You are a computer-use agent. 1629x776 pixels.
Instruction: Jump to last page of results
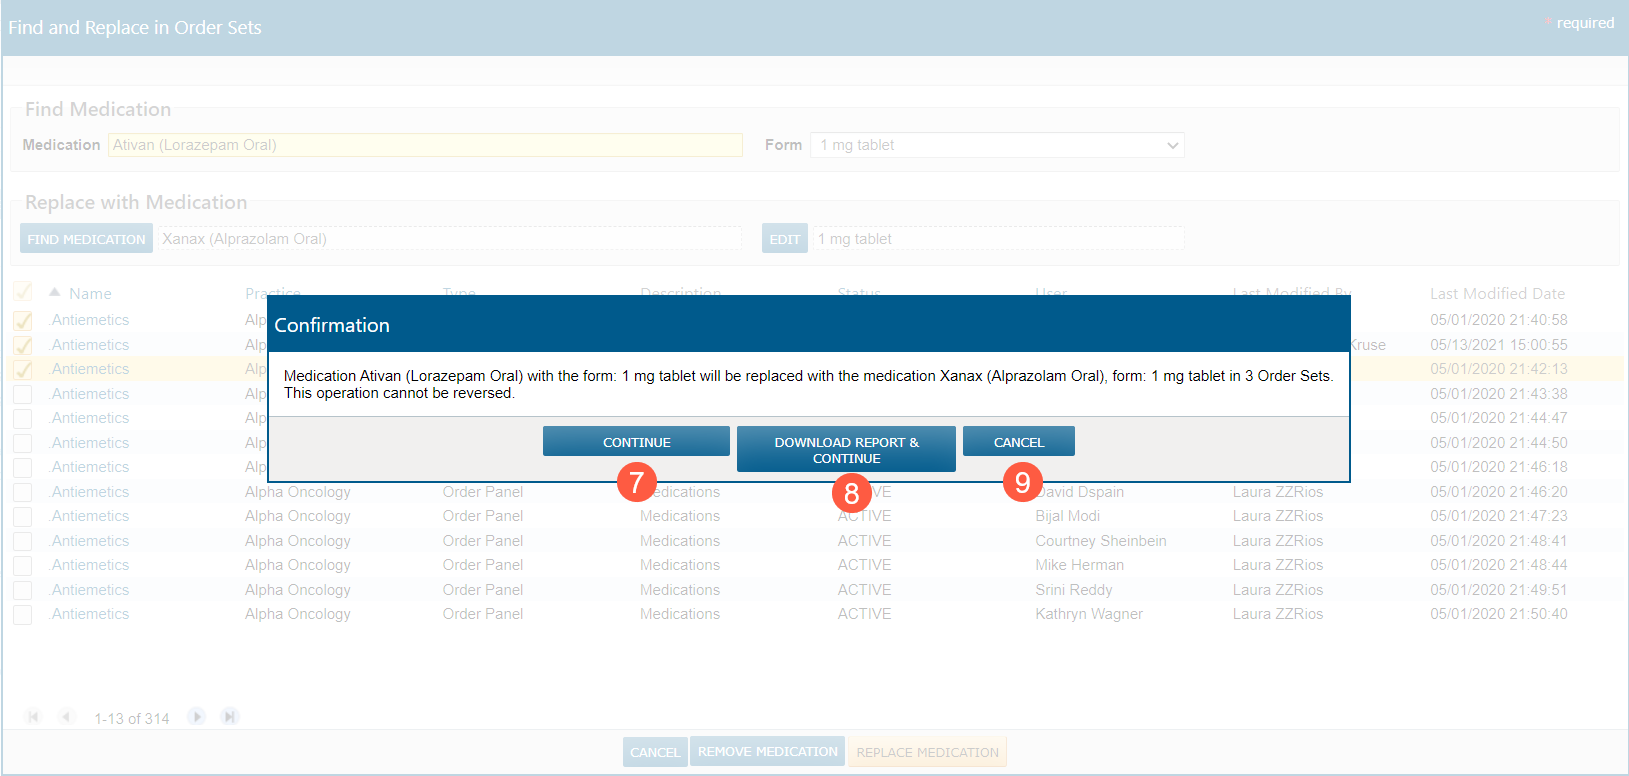click(x=230, y=717)
